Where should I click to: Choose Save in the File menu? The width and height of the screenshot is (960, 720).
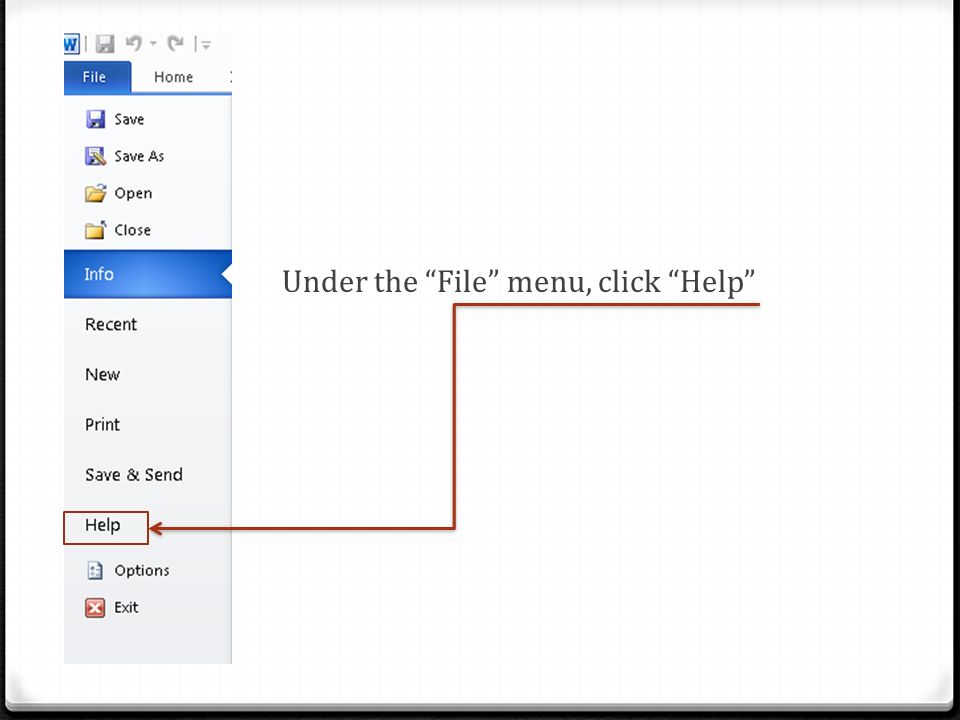(129, 119)
